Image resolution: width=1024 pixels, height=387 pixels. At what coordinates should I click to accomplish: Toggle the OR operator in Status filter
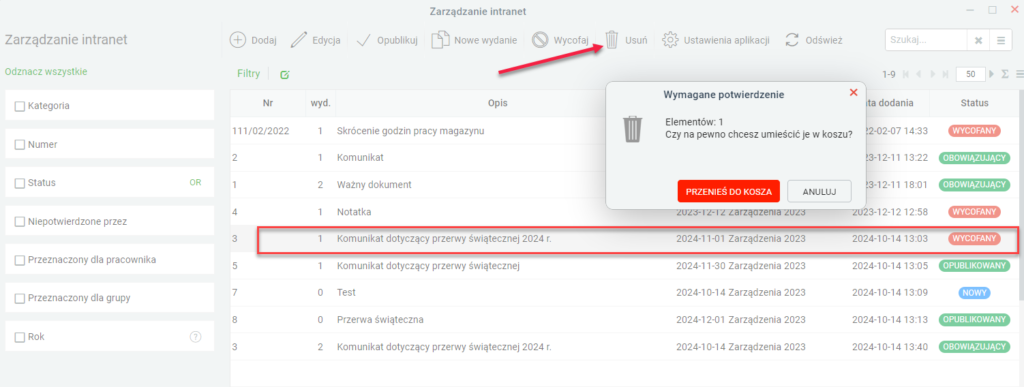click(195, 183)
